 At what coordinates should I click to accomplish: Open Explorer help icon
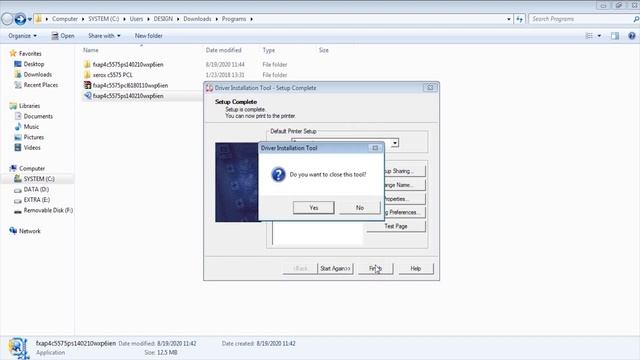point(632,36)
